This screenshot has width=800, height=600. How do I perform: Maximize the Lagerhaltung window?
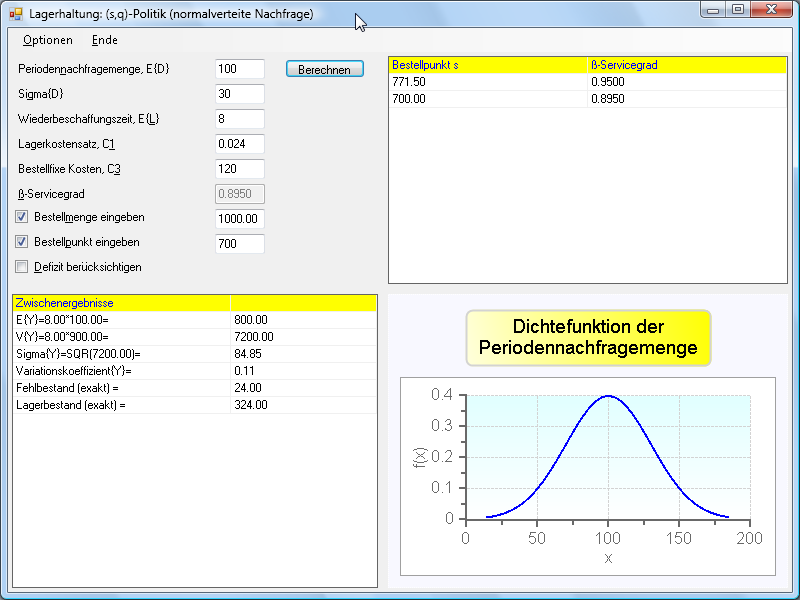[x=738, y=10]
